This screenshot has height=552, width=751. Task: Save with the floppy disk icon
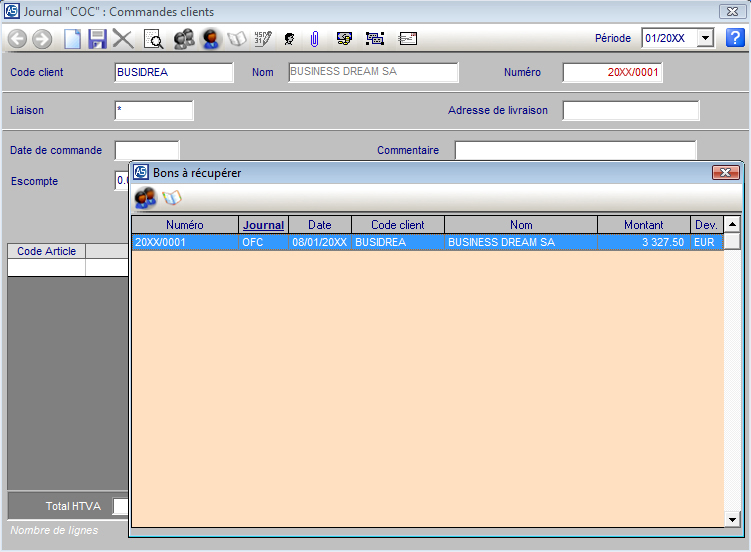[x=97, y=39]
